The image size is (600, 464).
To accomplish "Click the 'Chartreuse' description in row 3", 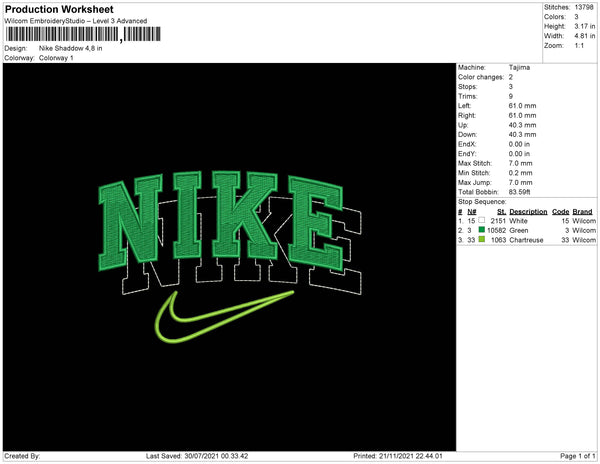I will click(526, 240).
